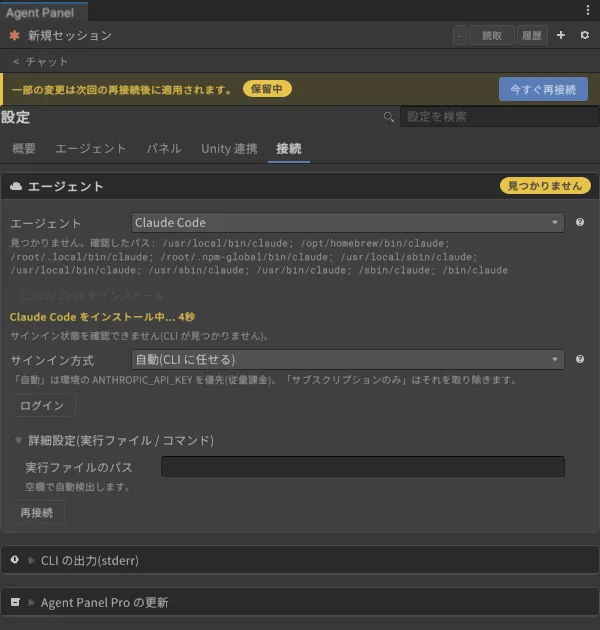This screenshot has height=630, width=600.
Task: Click the warning icon beside CLI の出力(stderr)
Action: [x=15, y=560]
